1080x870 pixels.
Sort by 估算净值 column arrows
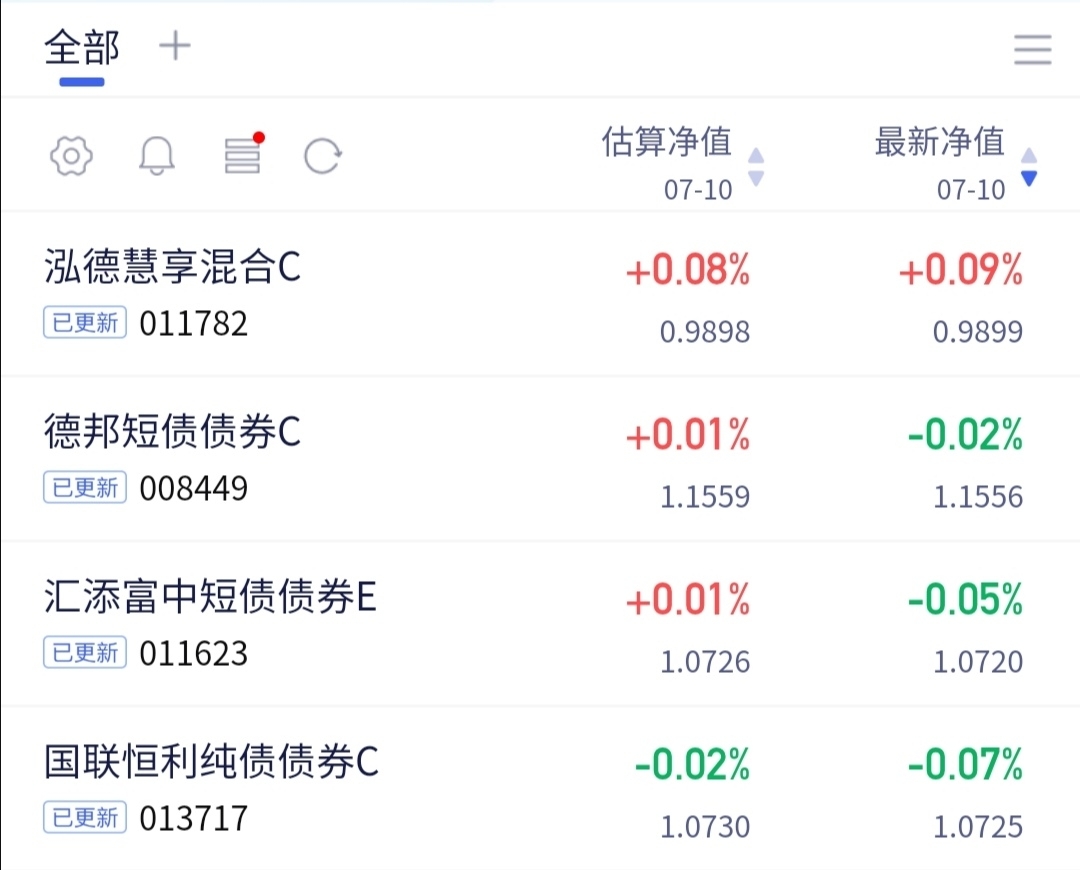point(756,167)
